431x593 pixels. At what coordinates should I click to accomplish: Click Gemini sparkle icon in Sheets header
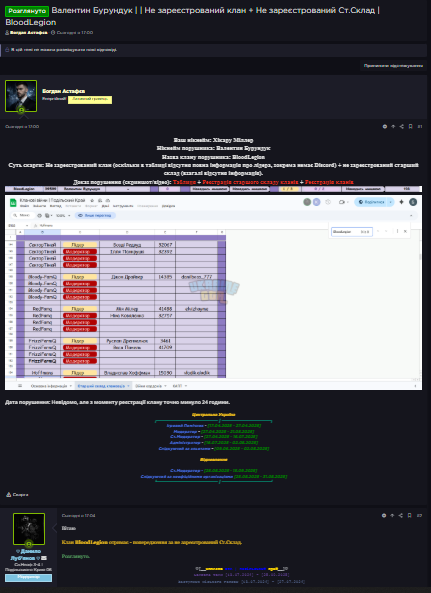(x=402, y=202)
